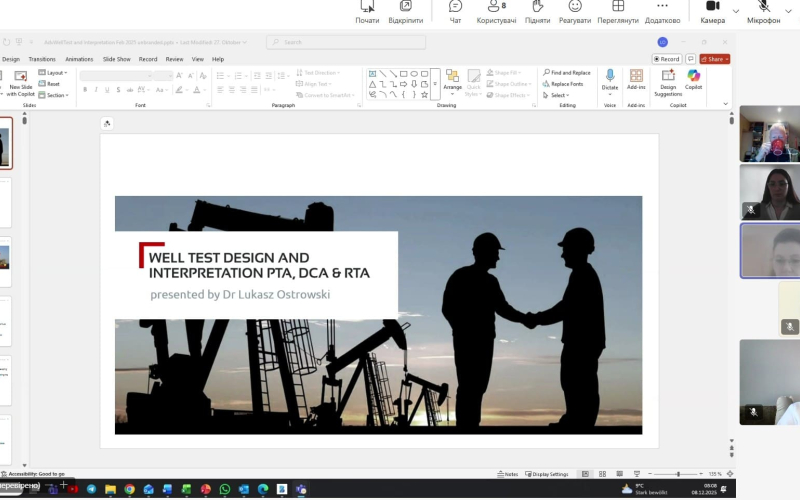Image resolution: width=800 pixels, height=500 pixels.
Task: Click the Share button
Action: [715, 59]
